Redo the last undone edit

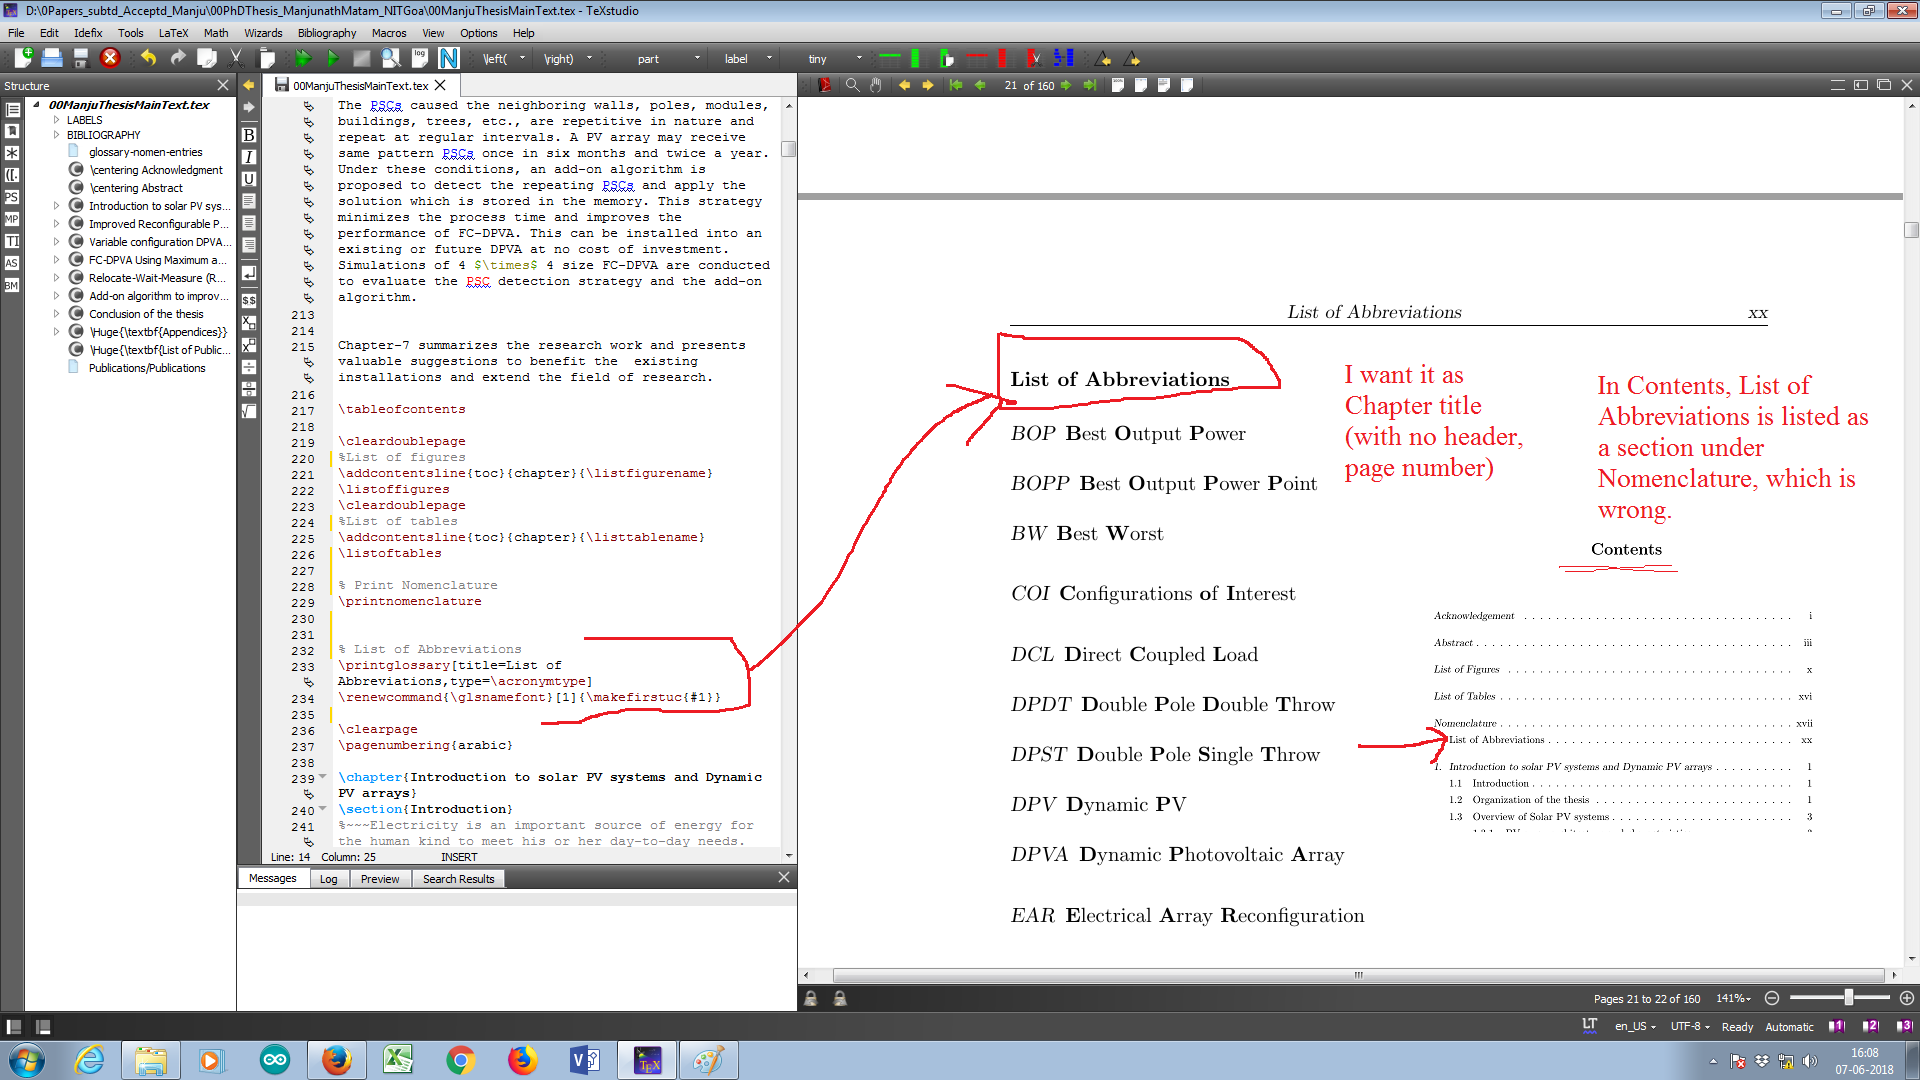point(177,58)
